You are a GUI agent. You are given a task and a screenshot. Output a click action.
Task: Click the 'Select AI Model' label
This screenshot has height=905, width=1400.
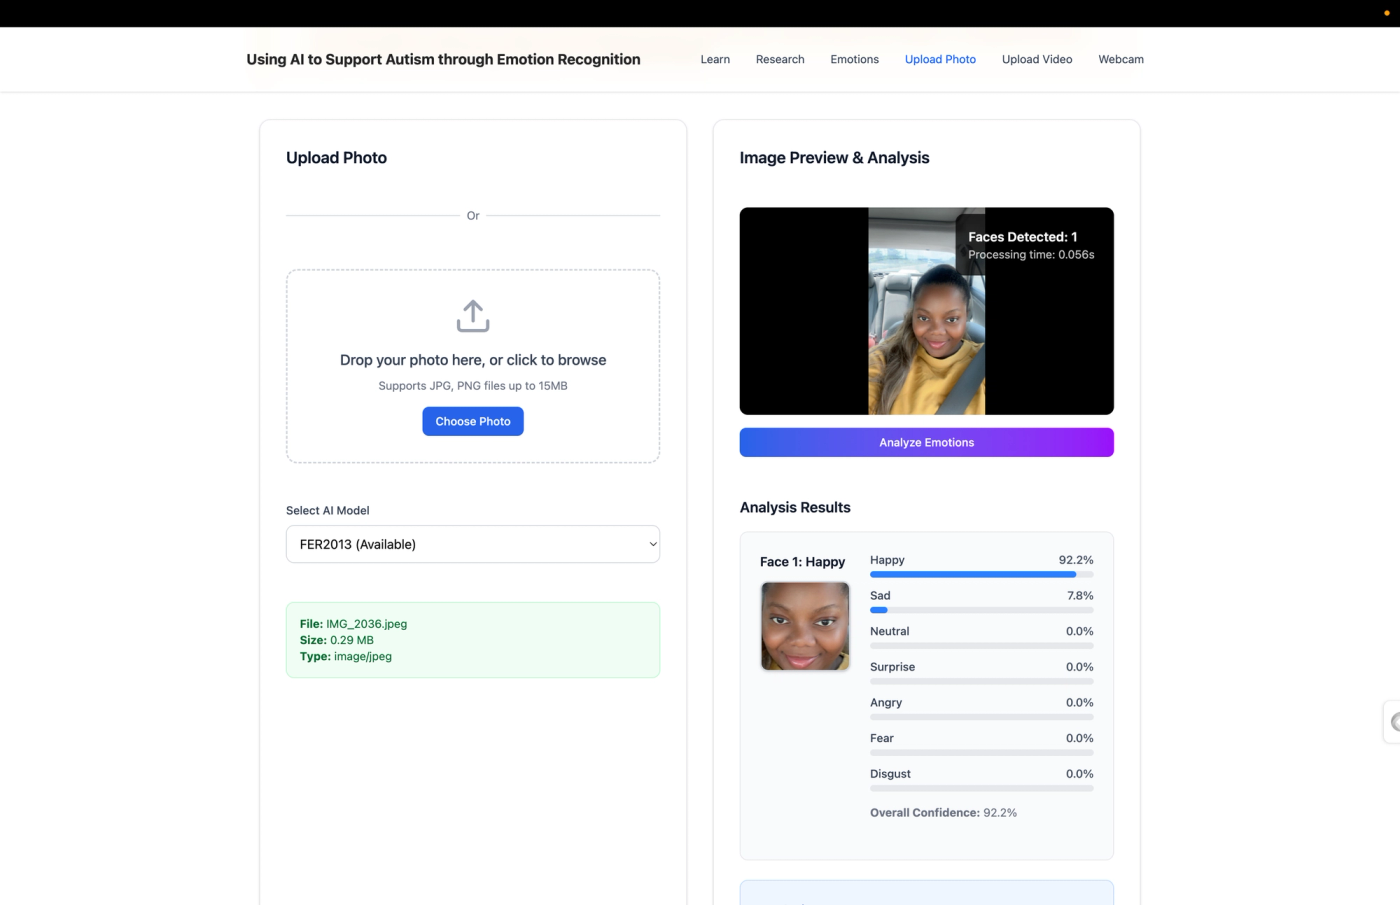pos(327,511)
